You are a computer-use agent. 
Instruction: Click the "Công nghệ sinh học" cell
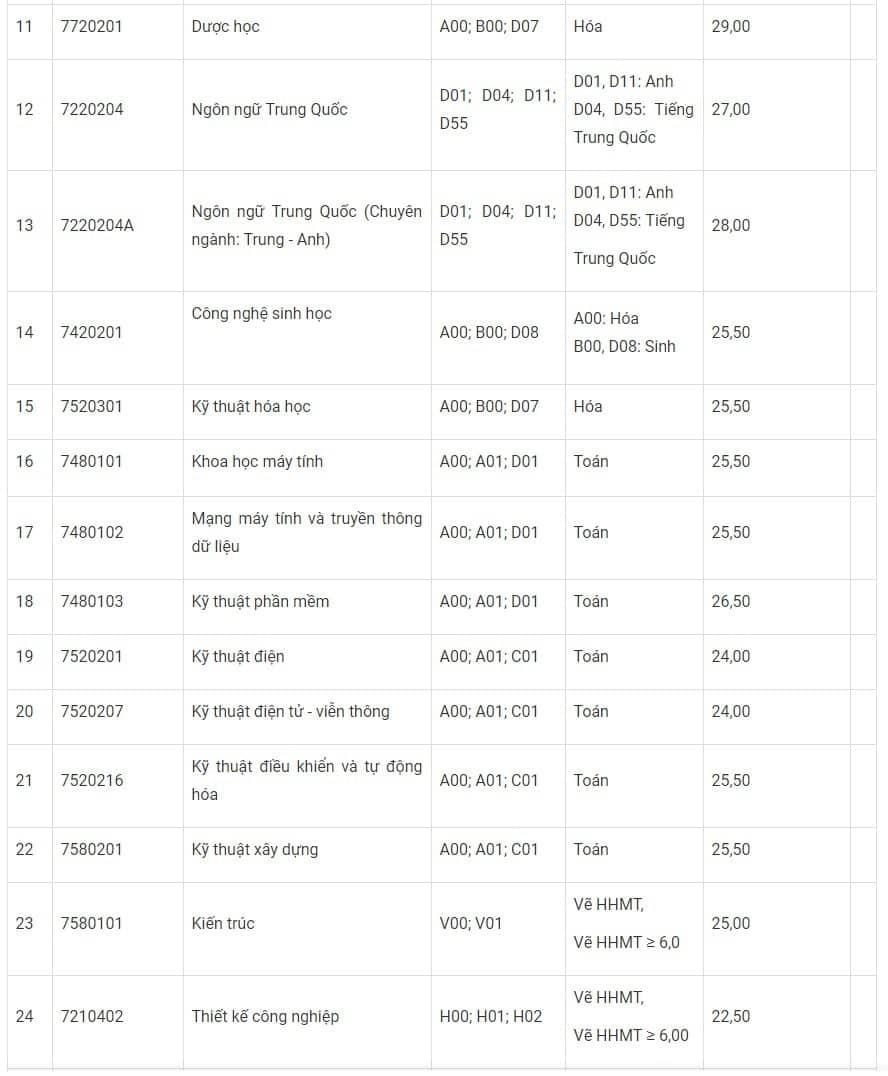(x=261, y=314)
